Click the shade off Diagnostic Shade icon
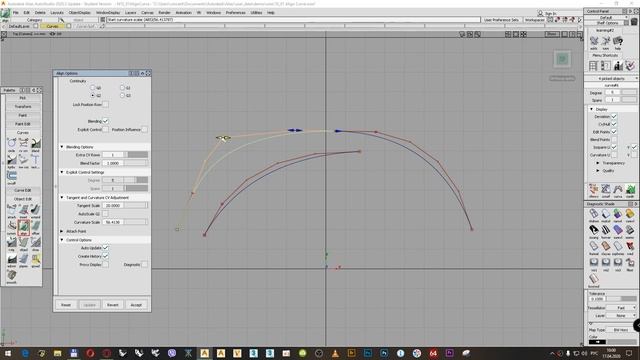640x360 pixels. tap(594, 213)
